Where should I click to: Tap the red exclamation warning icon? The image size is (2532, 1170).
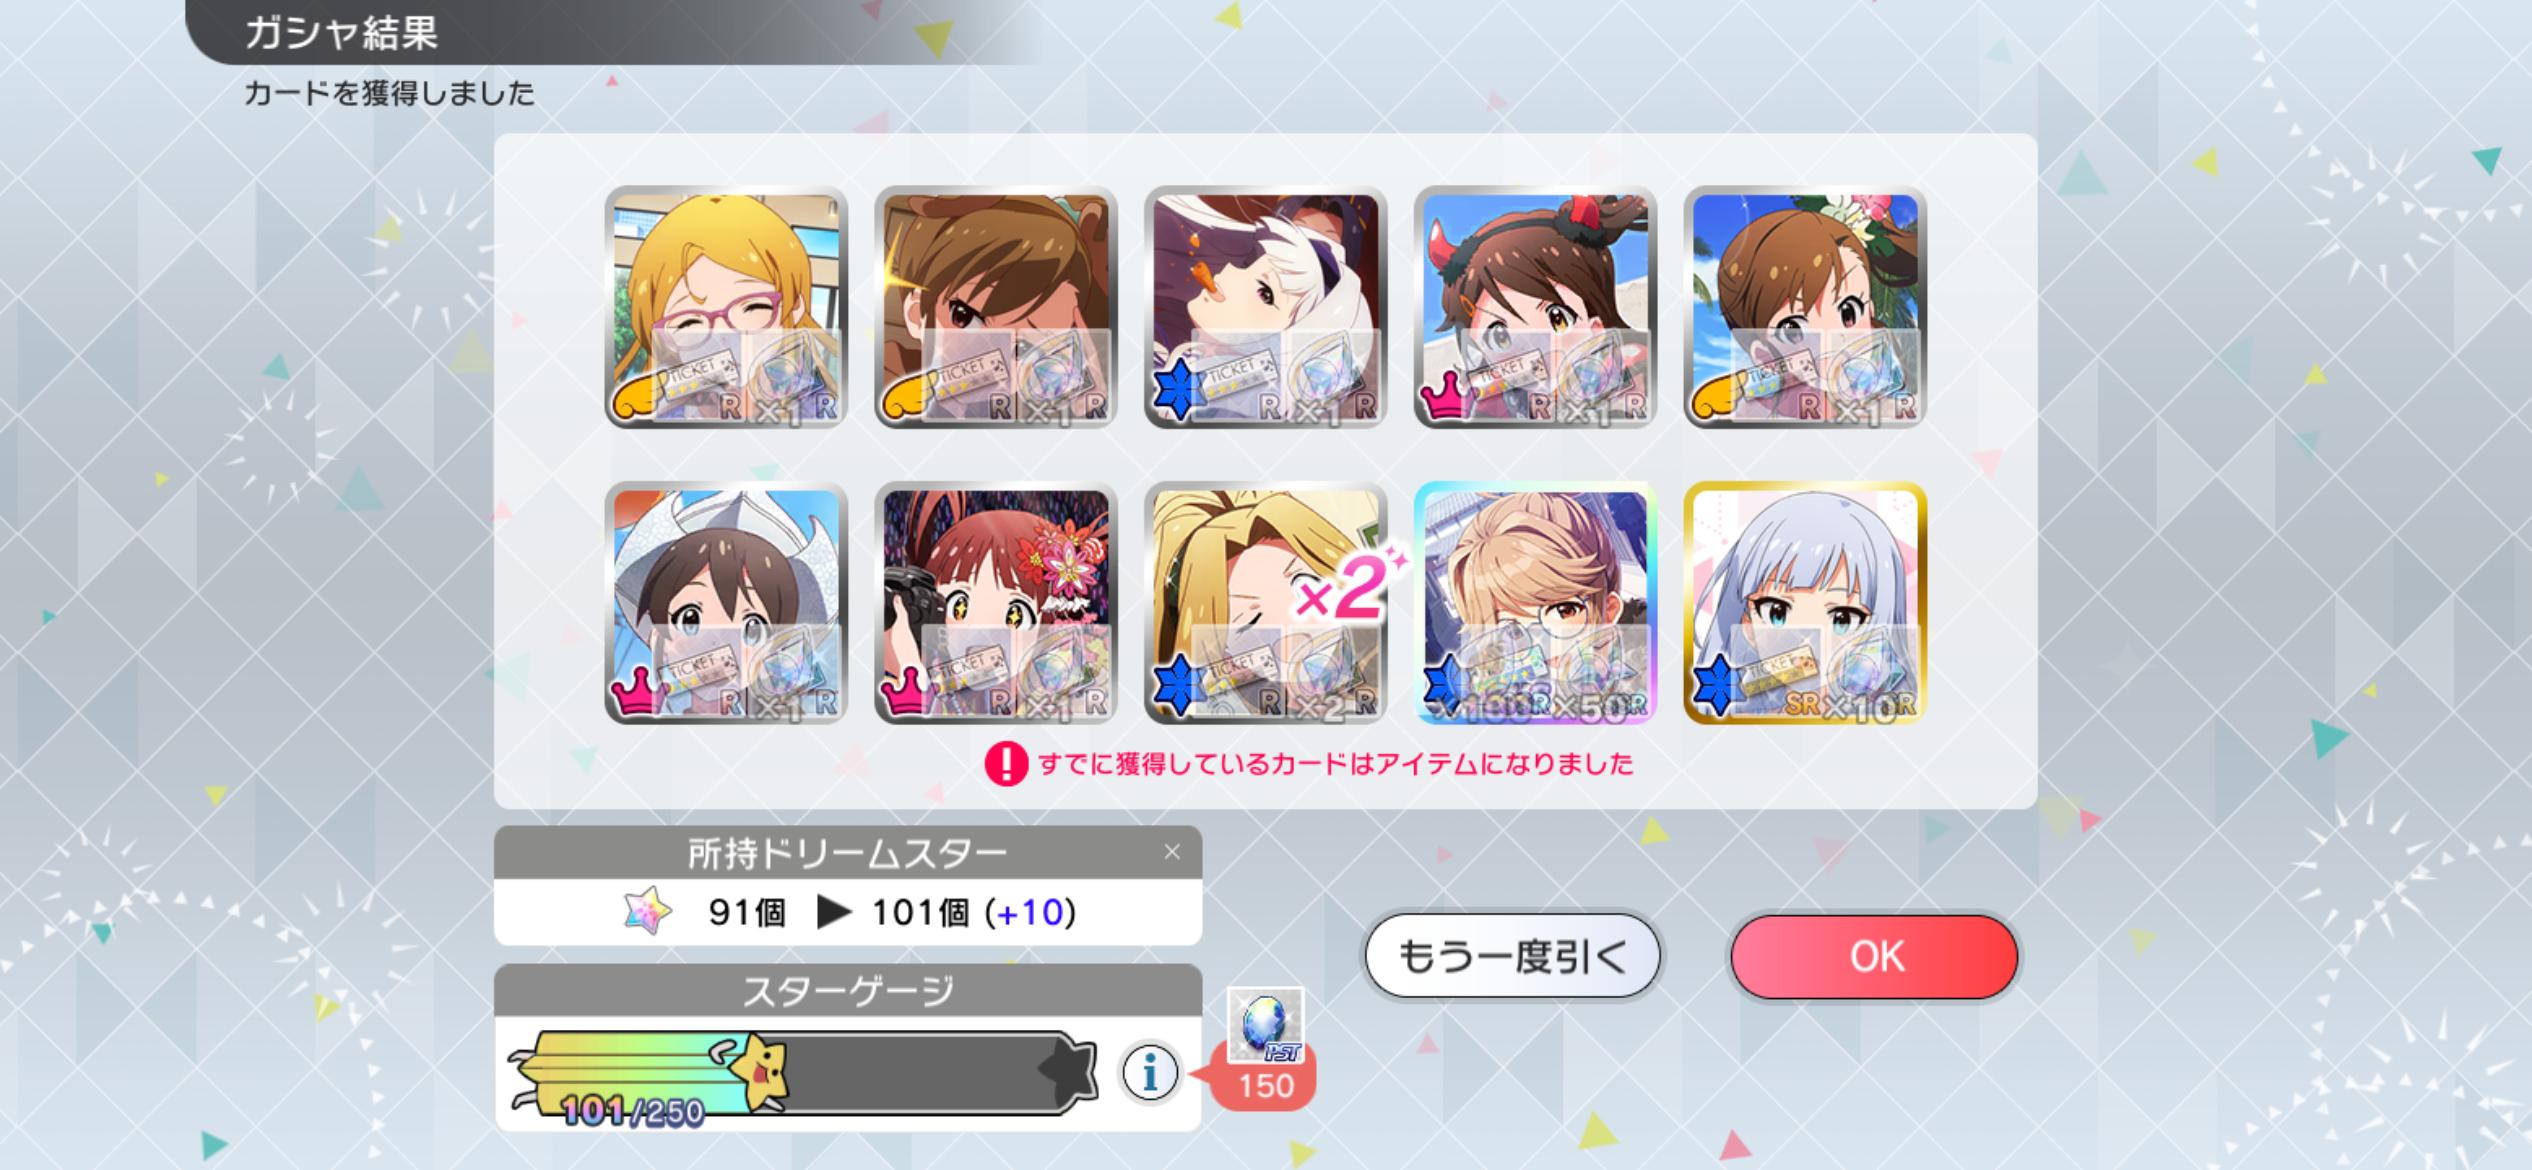(1006, 764)
